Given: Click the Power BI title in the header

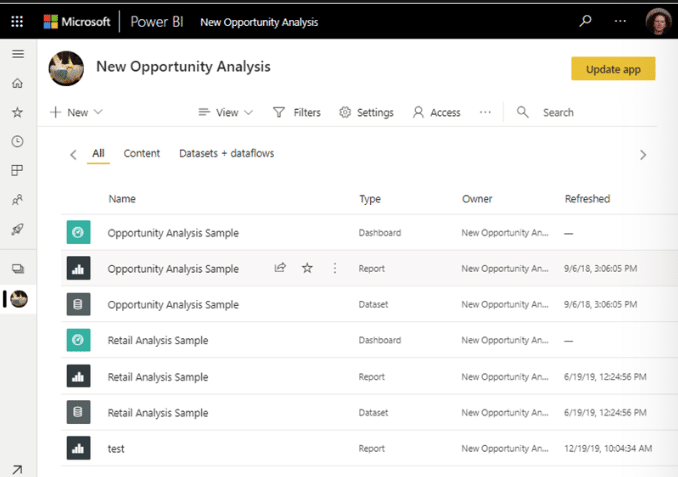Looking at the screenshot, I should 157,22.
